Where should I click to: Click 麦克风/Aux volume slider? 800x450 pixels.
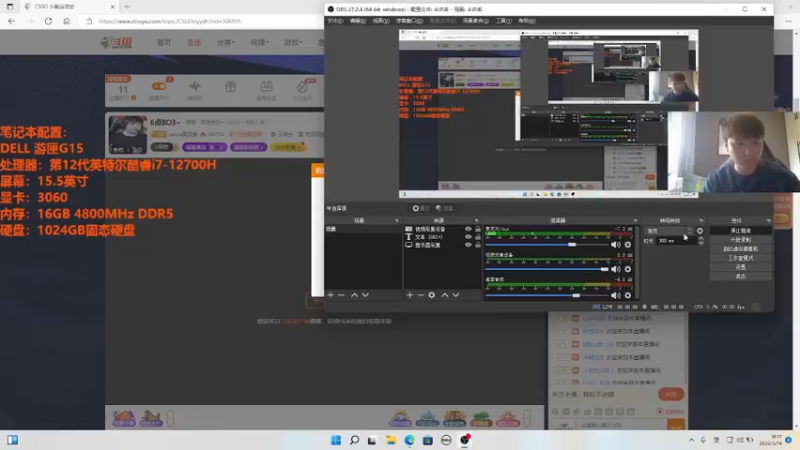coord(547,245)
